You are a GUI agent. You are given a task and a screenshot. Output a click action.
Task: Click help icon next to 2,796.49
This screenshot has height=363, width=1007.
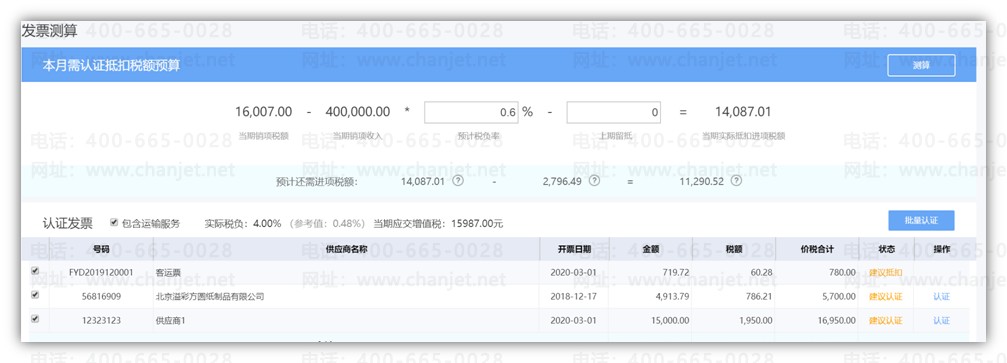595,181
